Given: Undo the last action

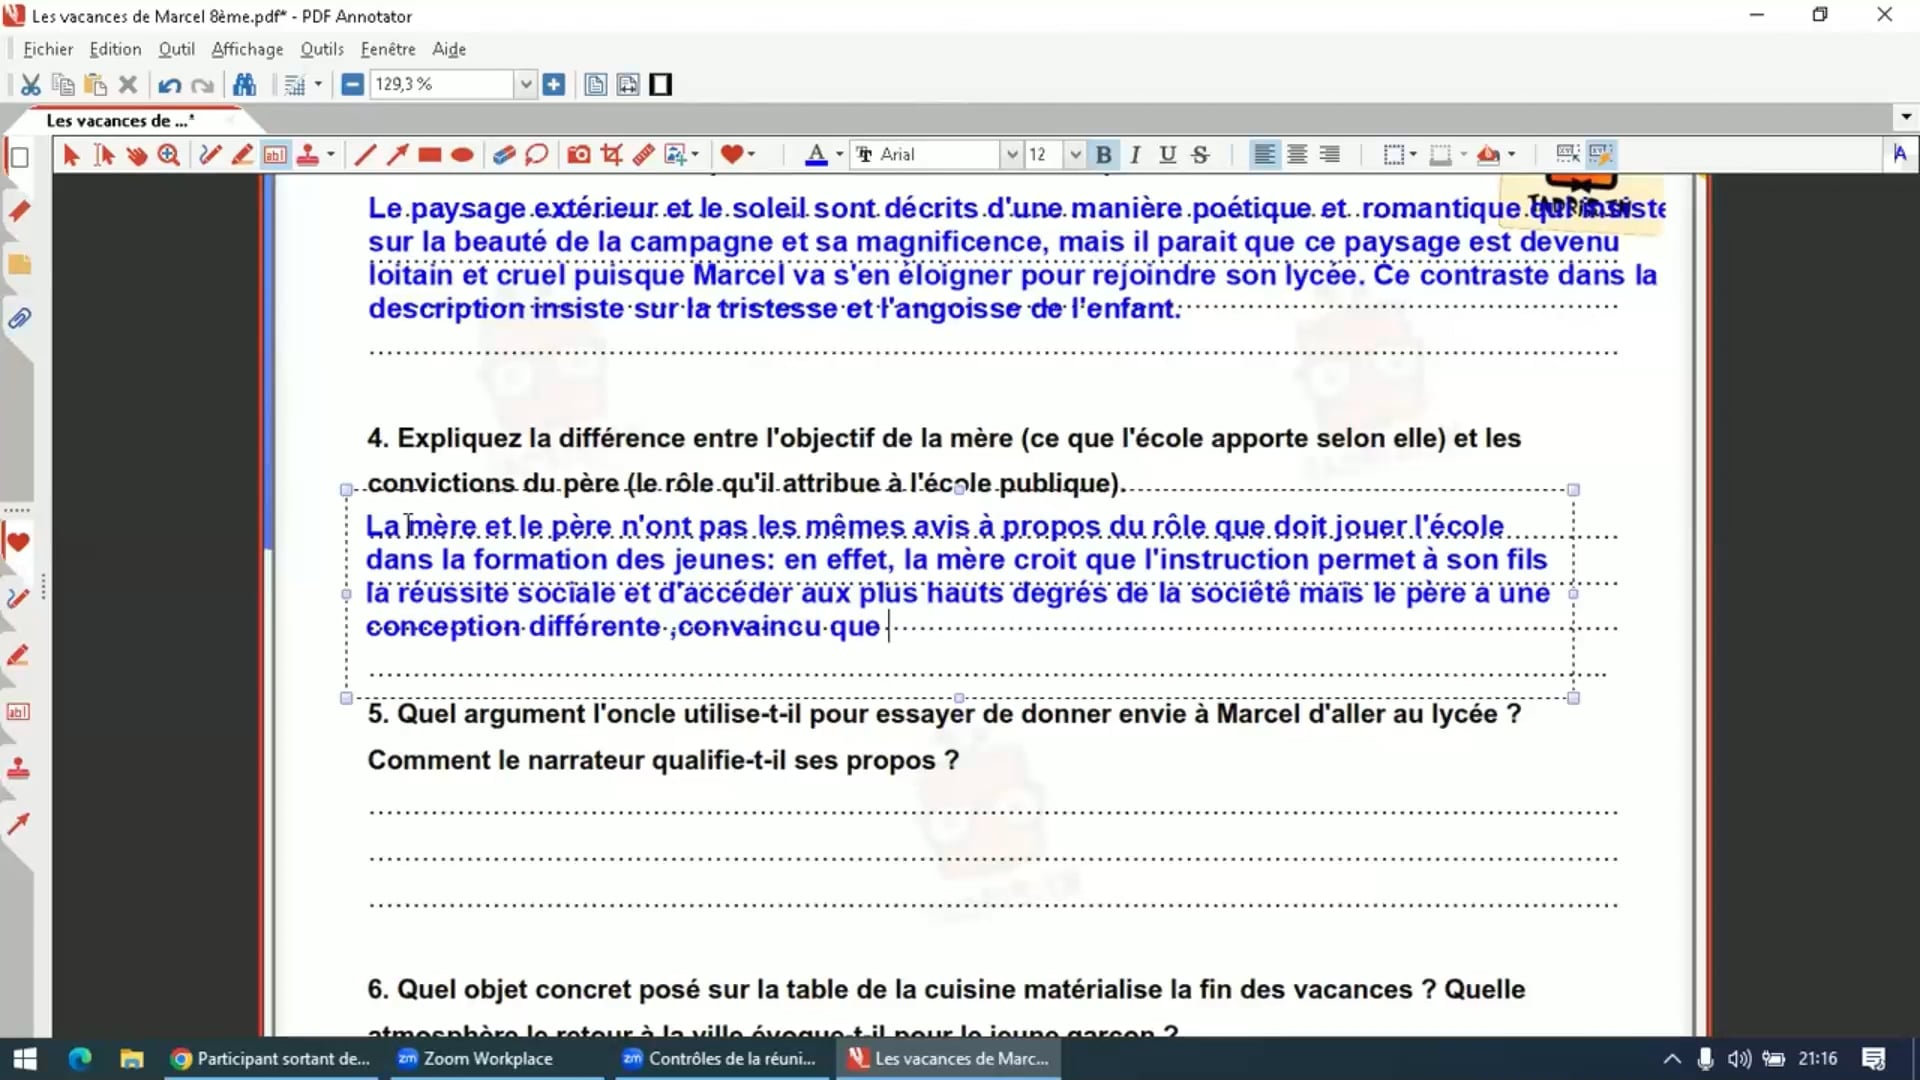Looking at the screenshot, I should point(169,85).
